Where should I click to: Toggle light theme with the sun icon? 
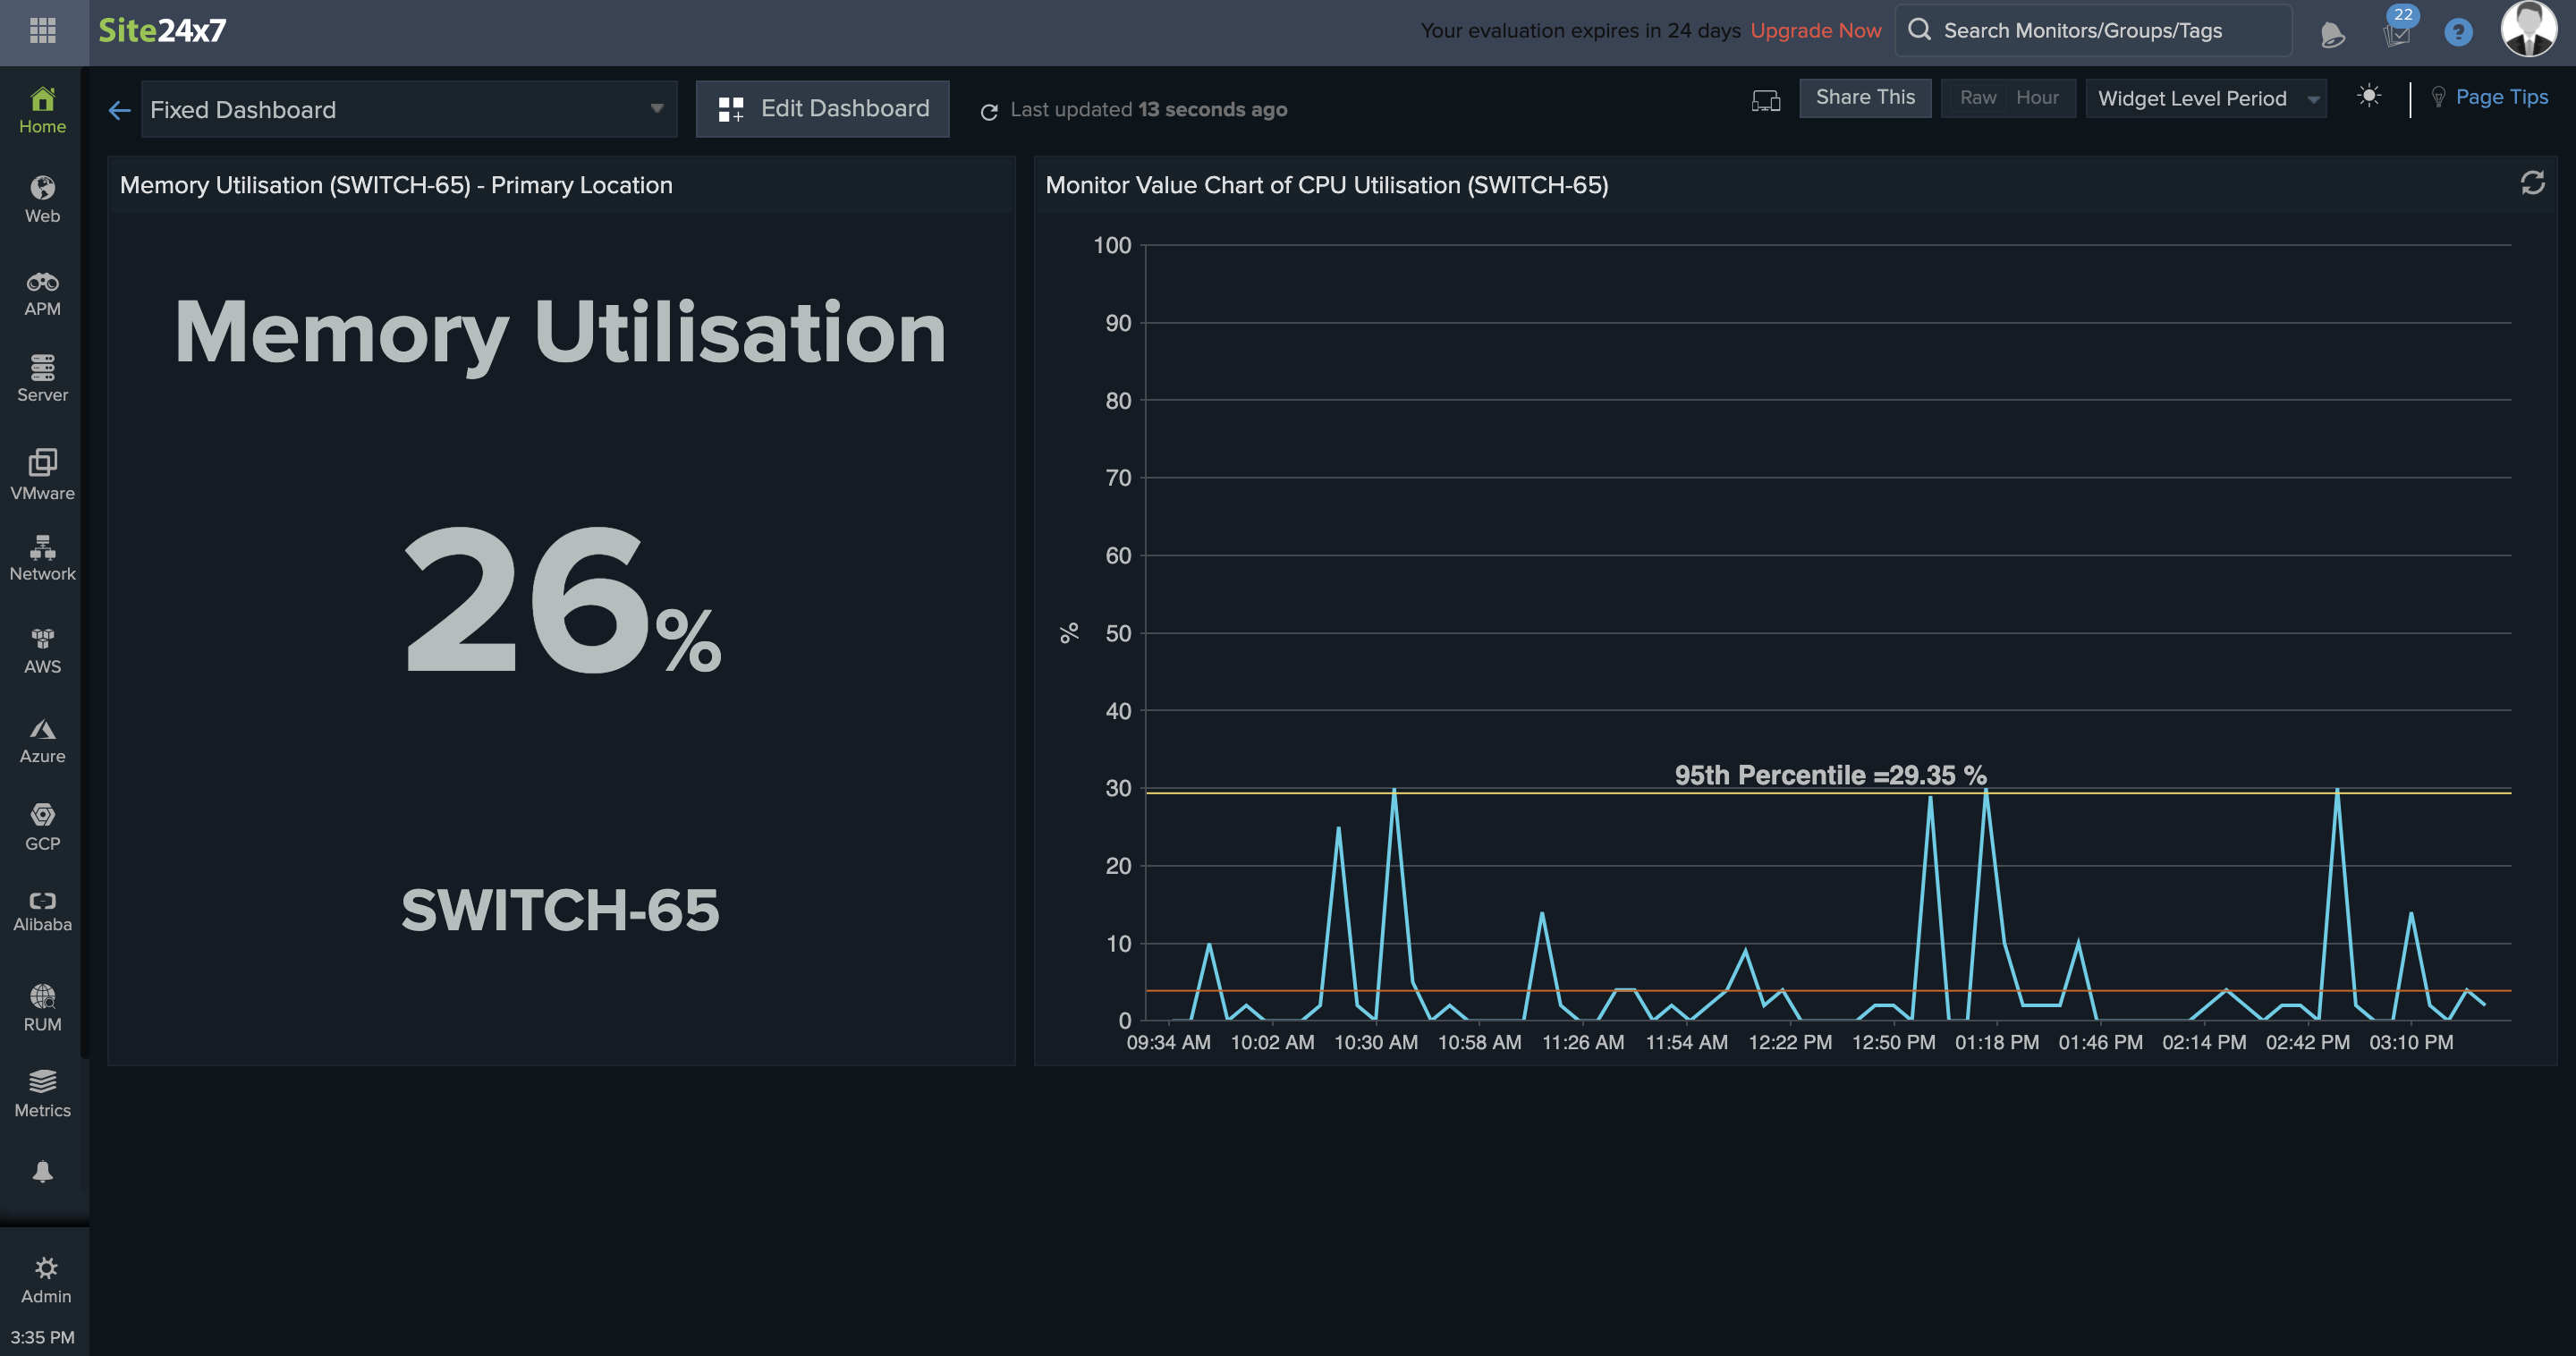point(2368,97)
